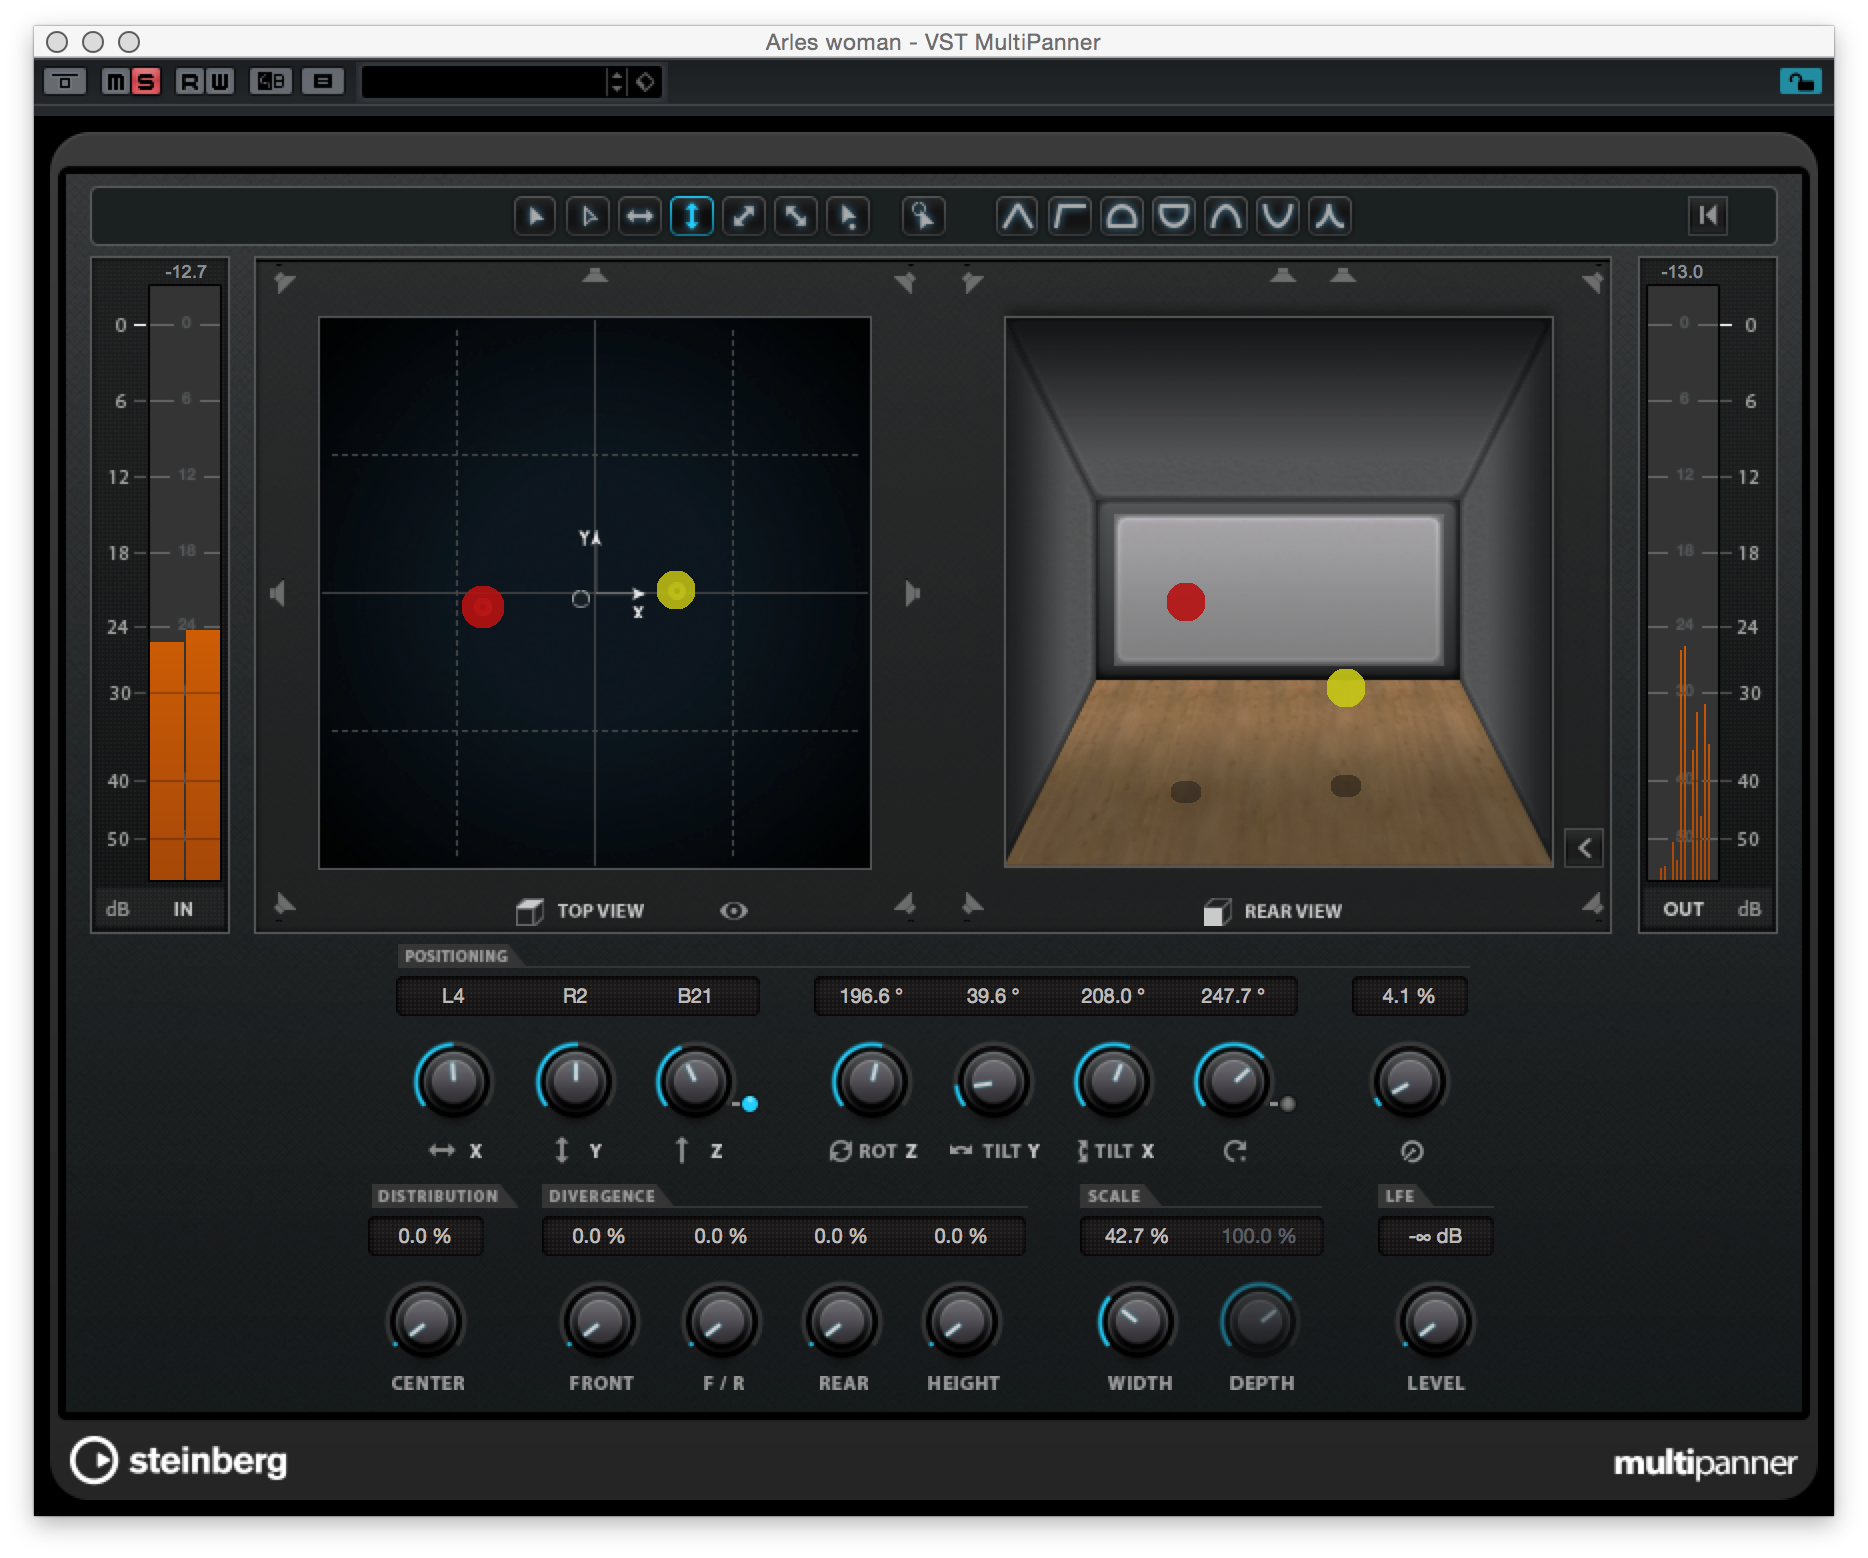
Task: Click the 4.1 % radius value field
Action: 1409,996
